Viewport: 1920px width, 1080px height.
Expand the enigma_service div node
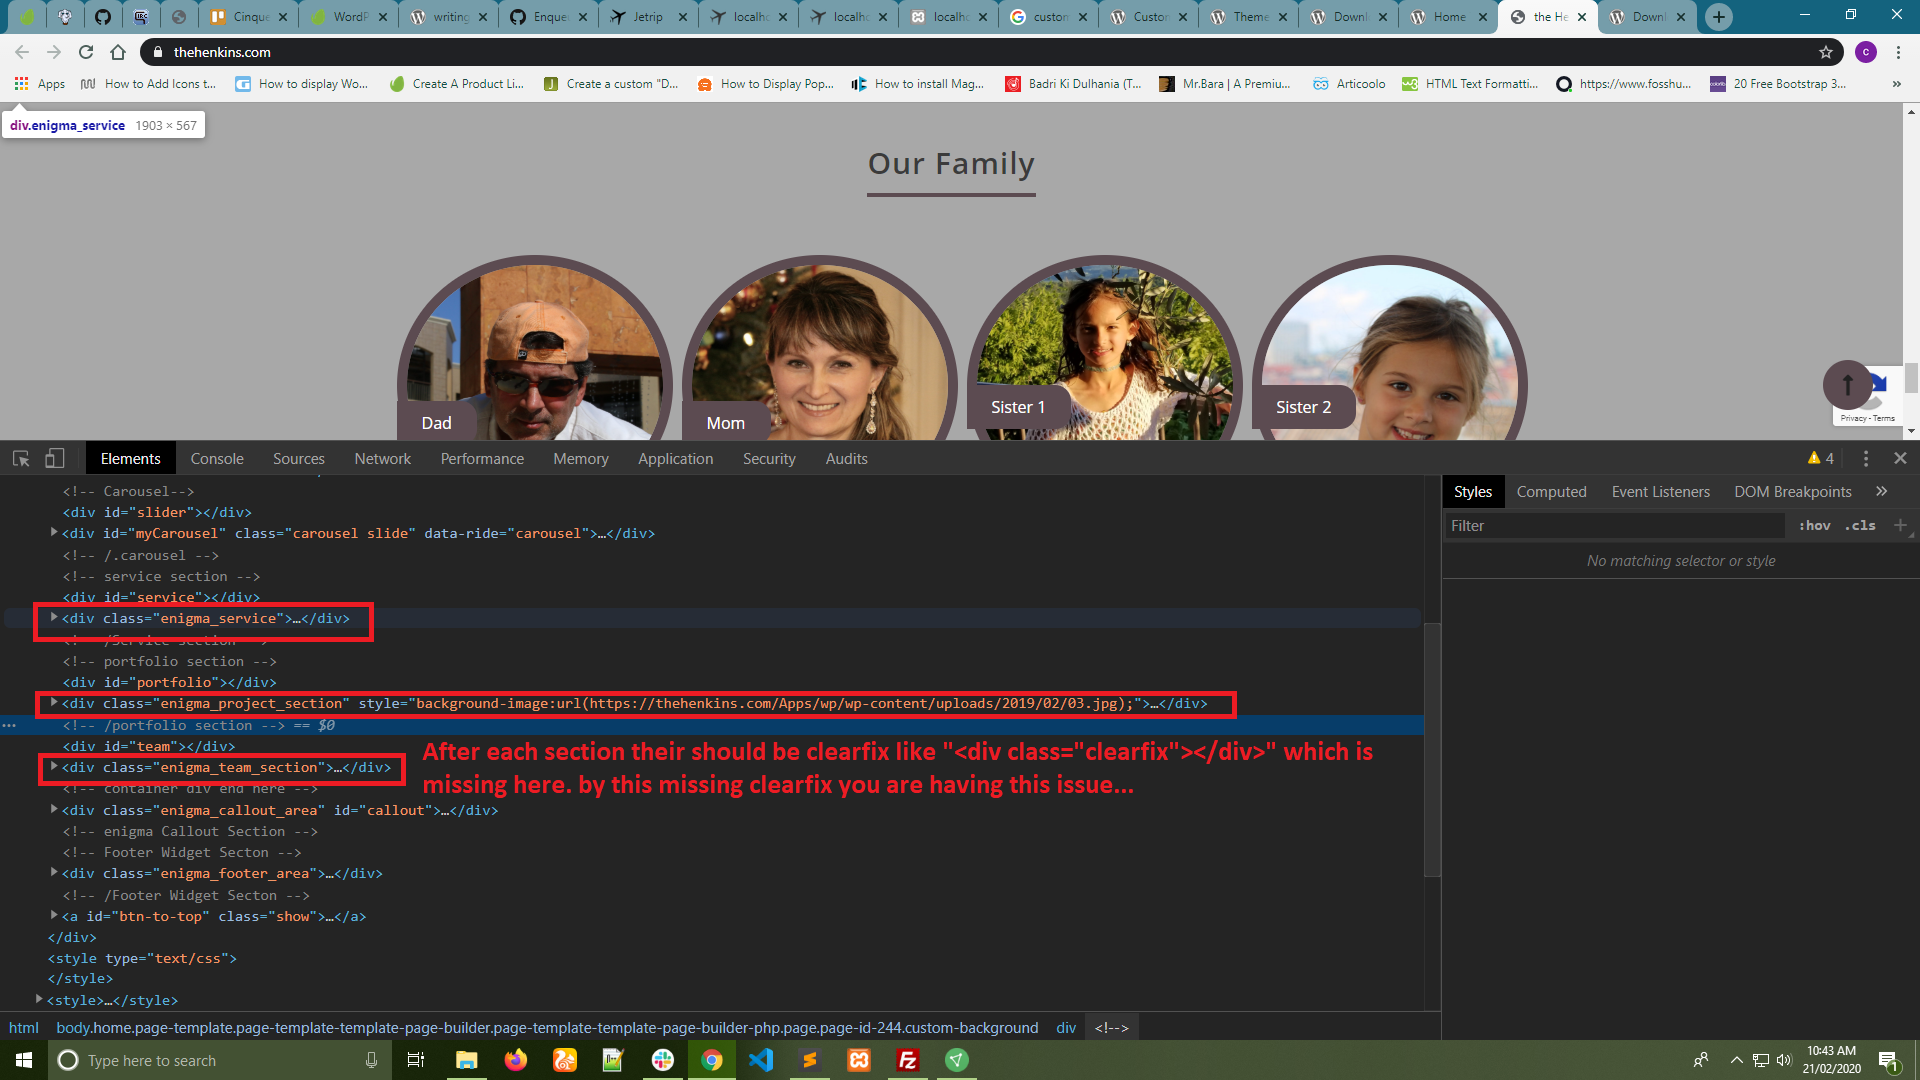(54, 618)
